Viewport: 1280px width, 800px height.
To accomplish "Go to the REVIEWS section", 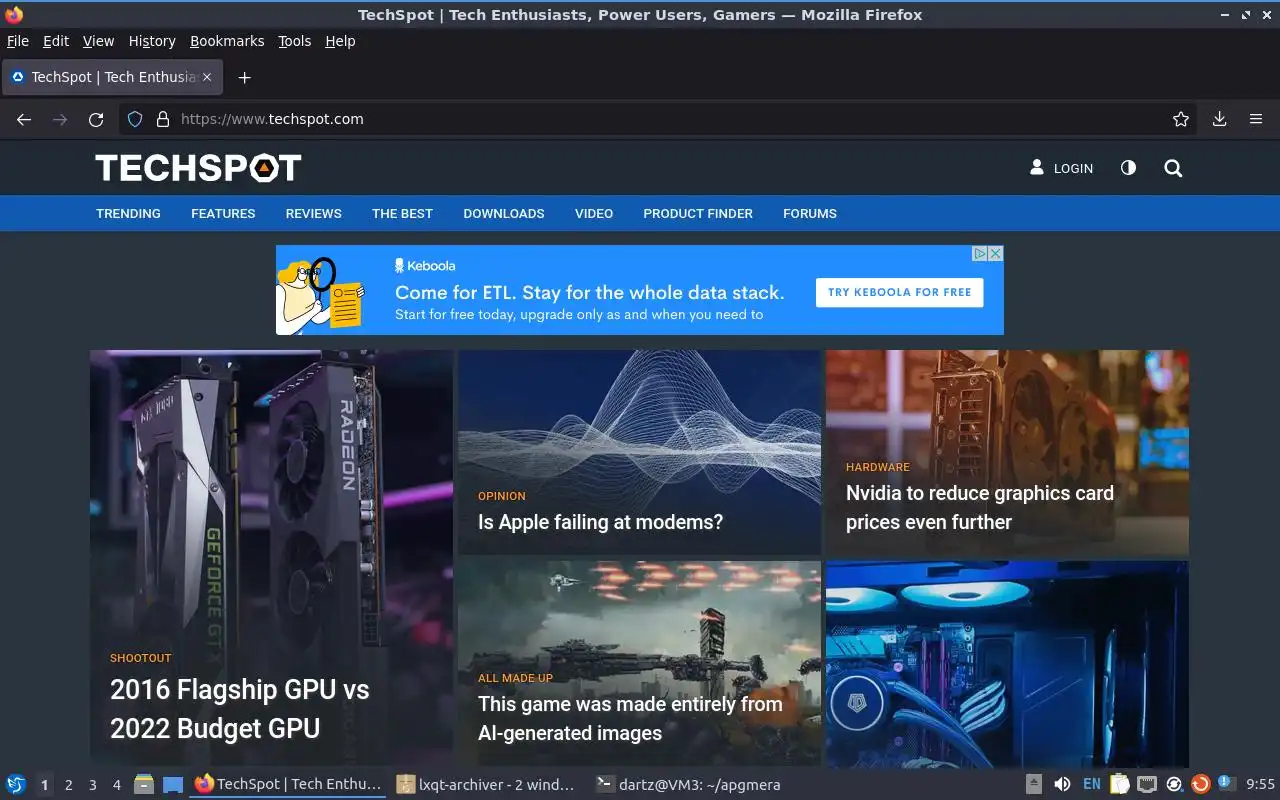I will tap(314, 213).
